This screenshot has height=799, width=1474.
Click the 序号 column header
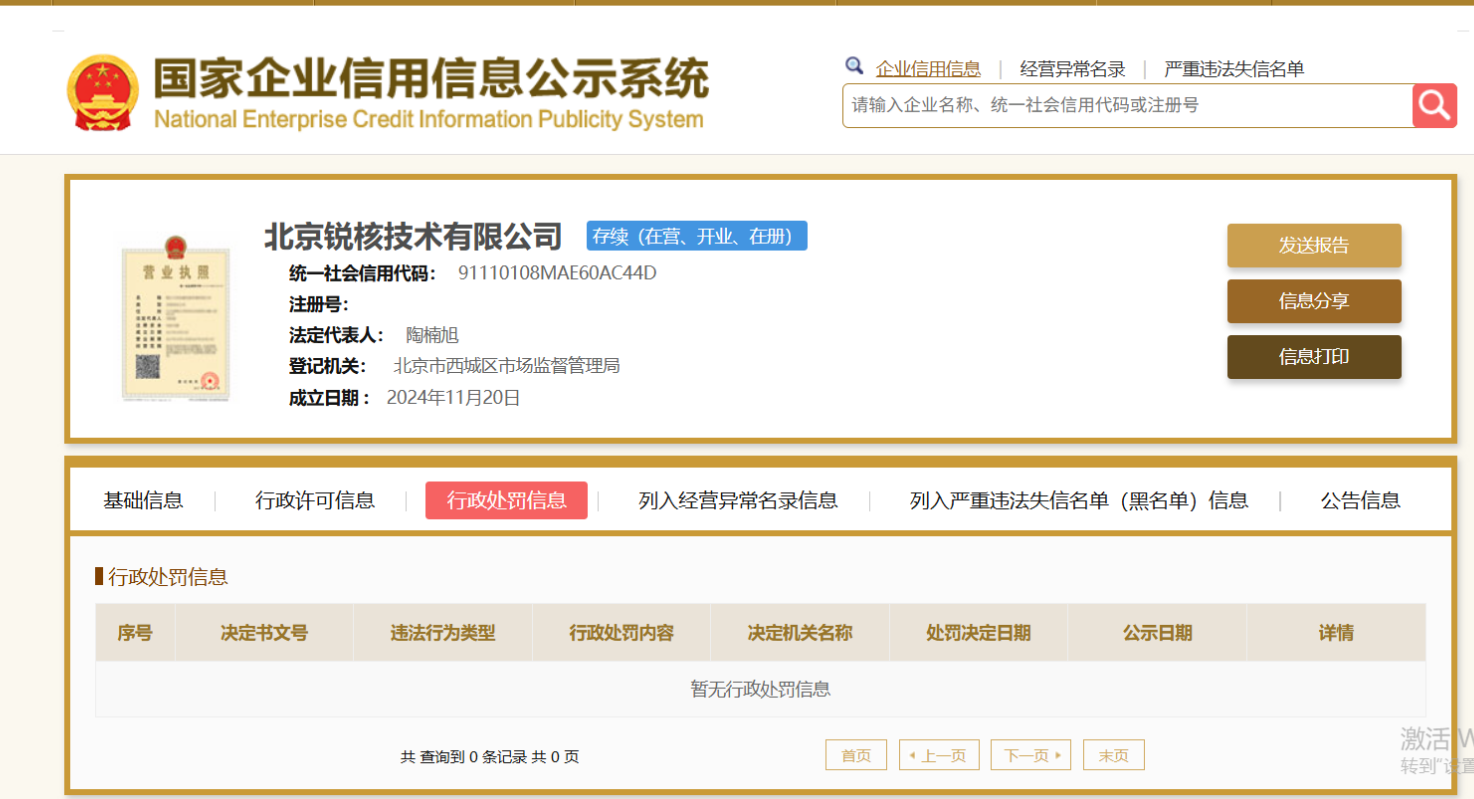pos(135,633)
